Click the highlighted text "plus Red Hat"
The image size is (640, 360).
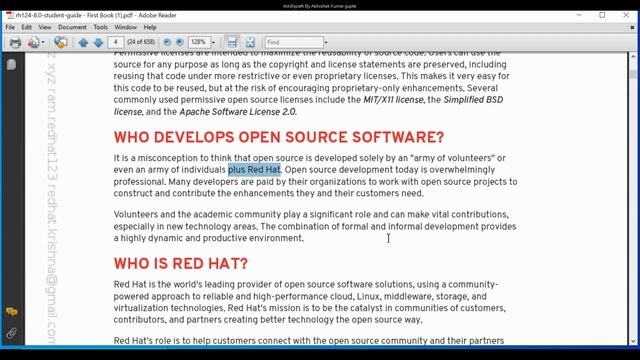(254, 170)
